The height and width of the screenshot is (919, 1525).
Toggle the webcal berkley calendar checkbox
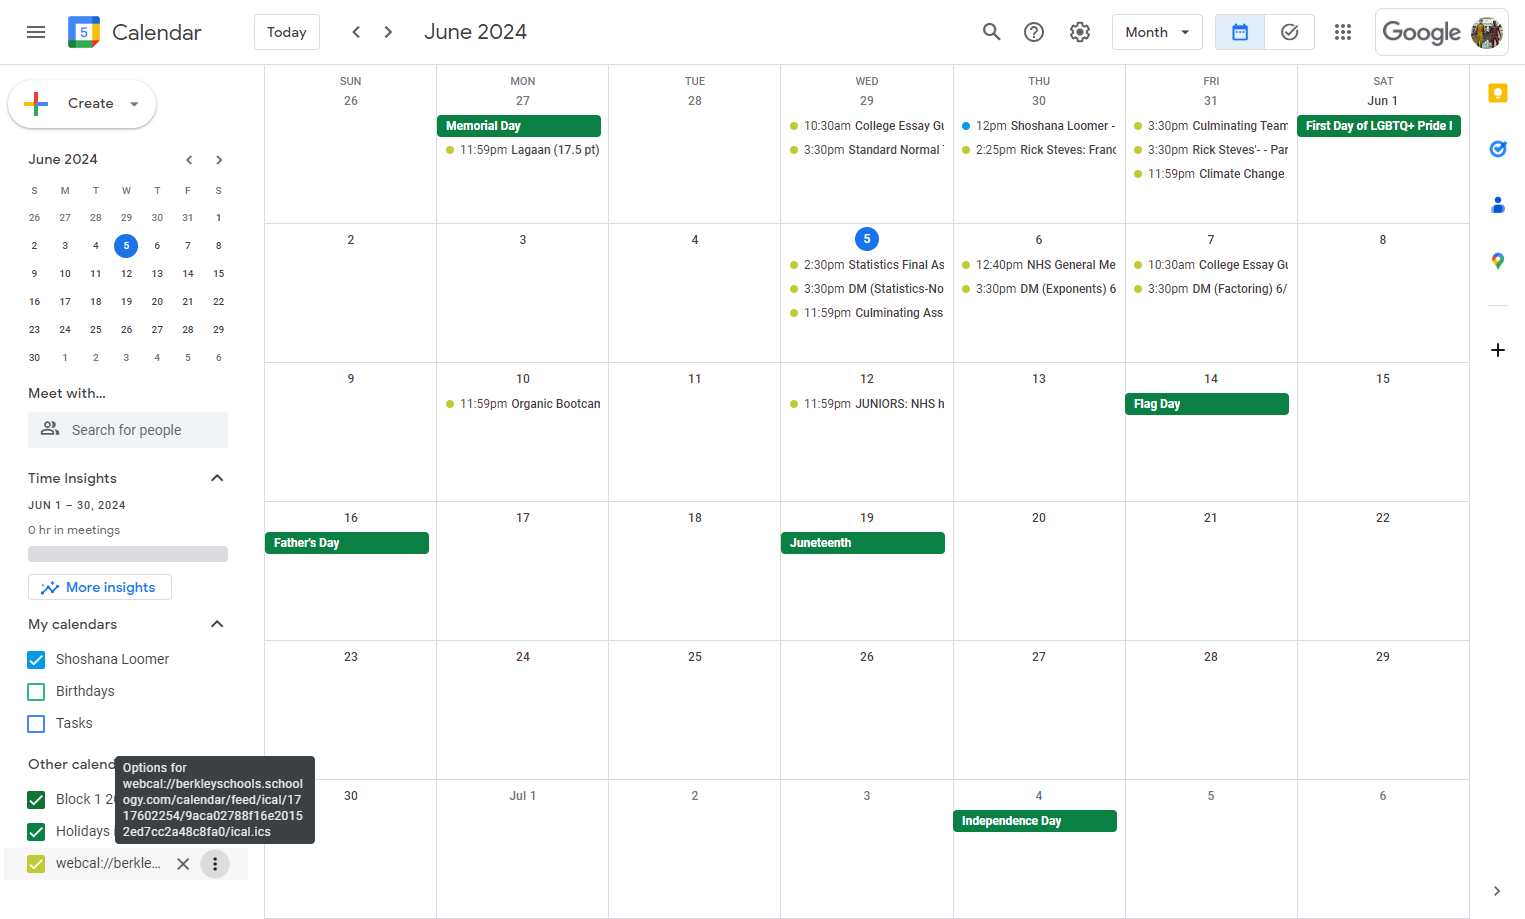tap(36, 864)
